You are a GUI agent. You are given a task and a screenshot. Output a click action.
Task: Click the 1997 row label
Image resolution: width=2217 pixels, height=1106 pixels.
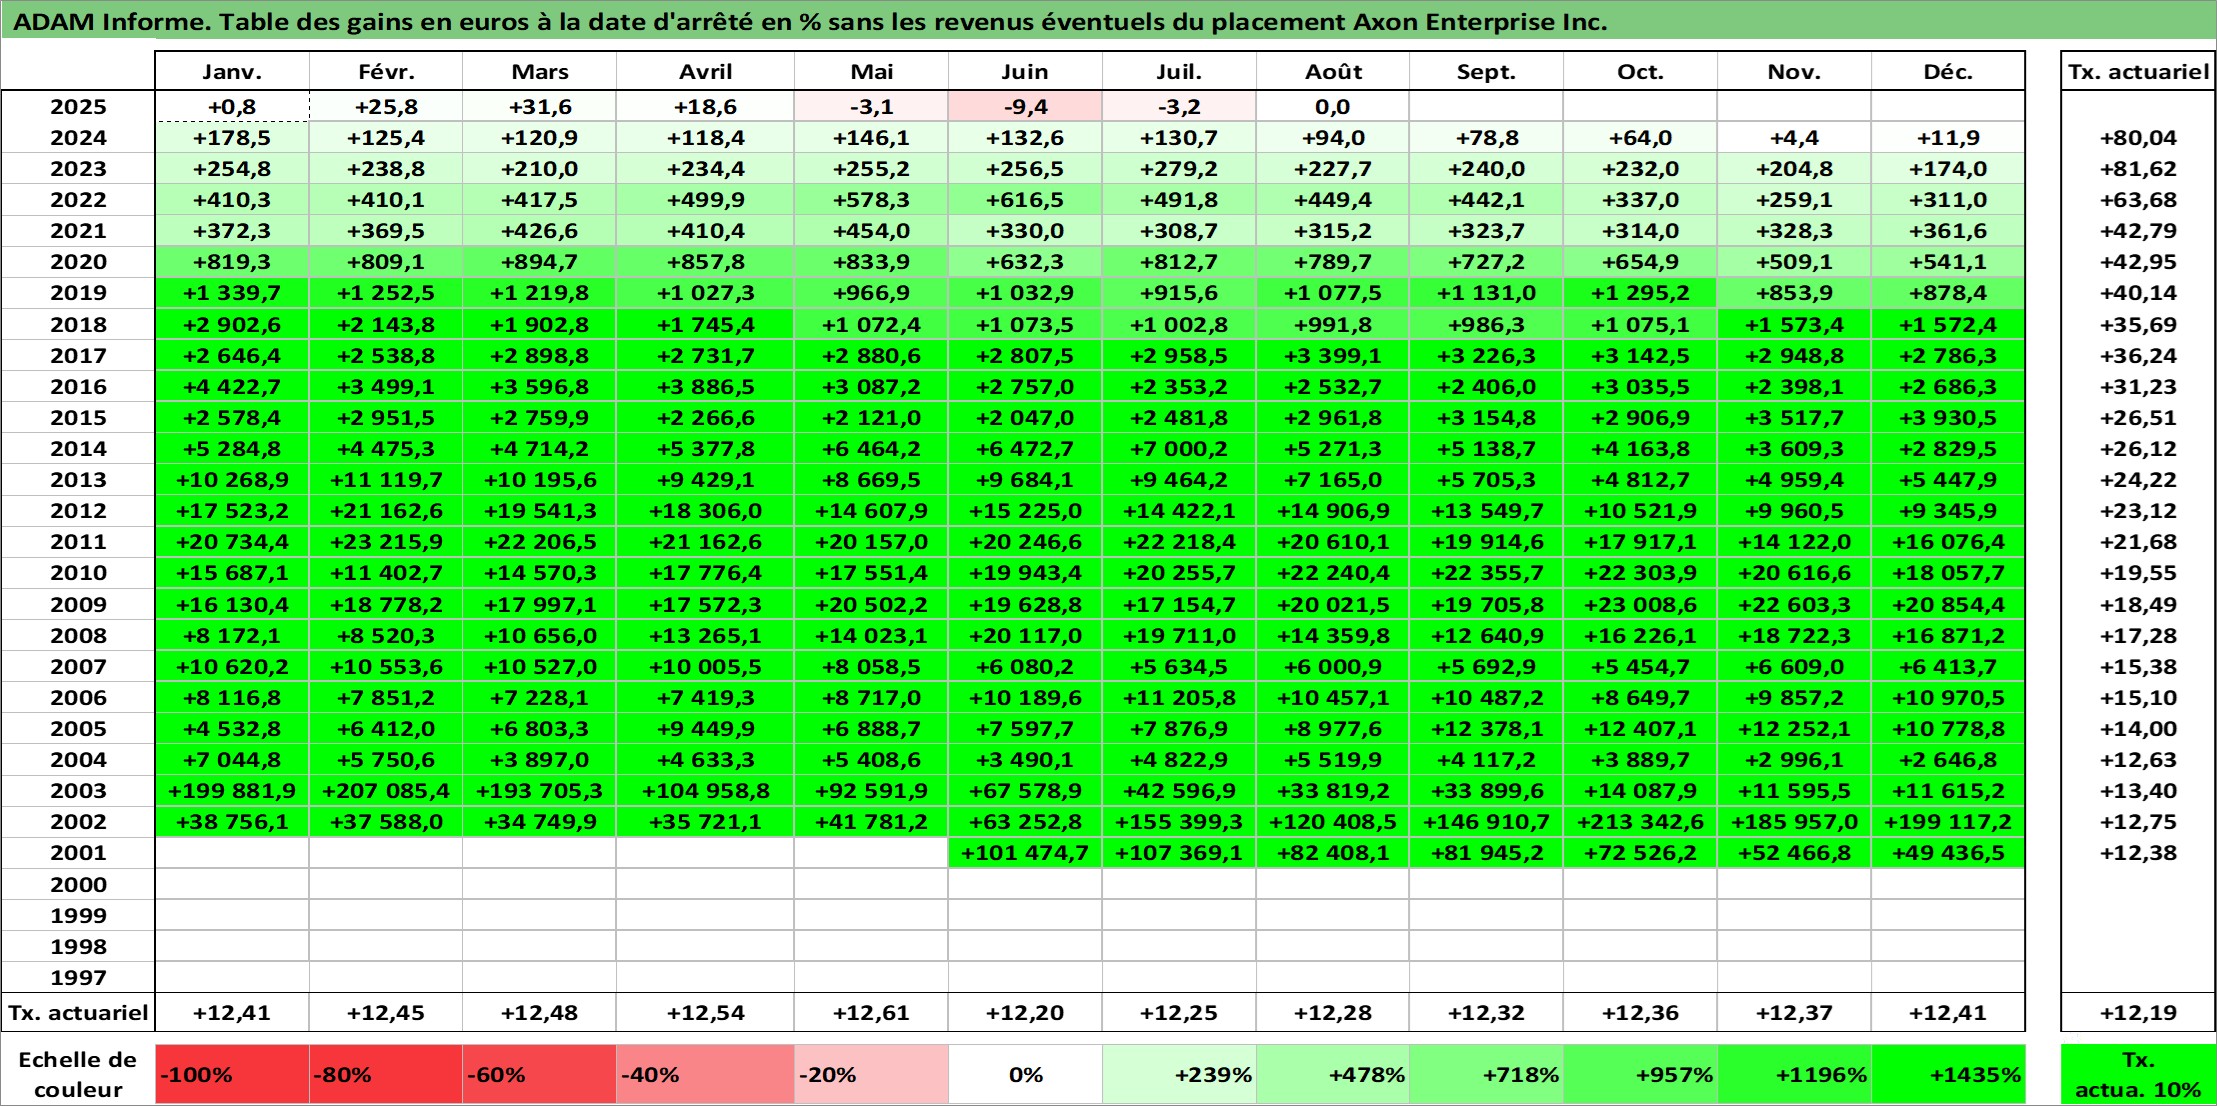pos(78,977)
